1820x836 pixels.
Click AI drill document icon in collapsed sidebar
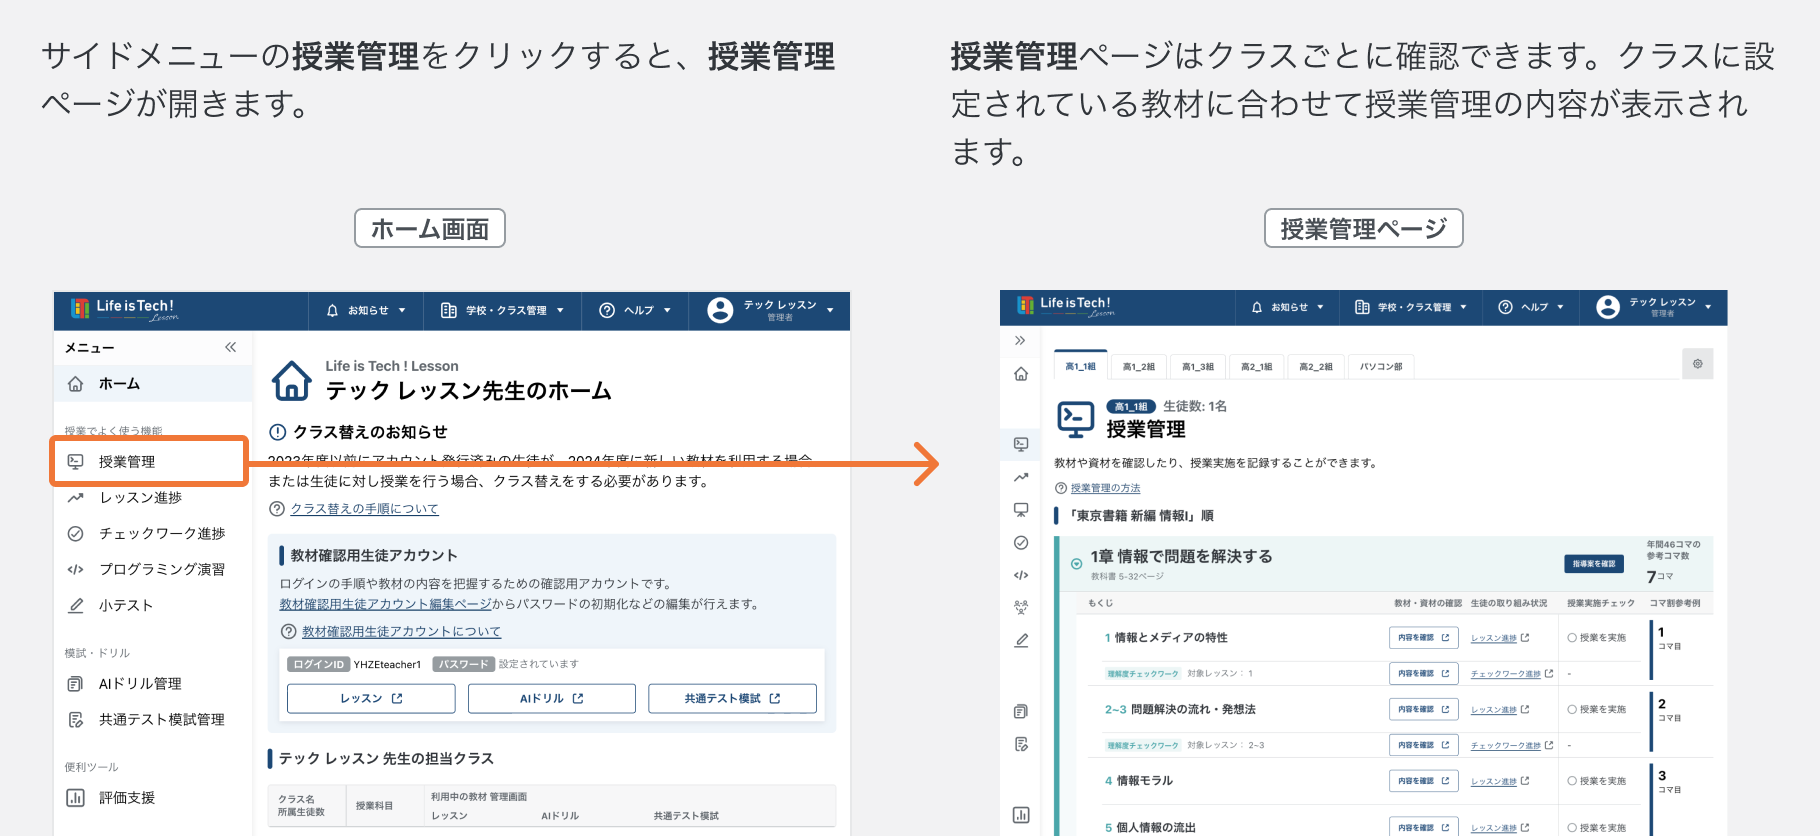[x=1021, y=712]
